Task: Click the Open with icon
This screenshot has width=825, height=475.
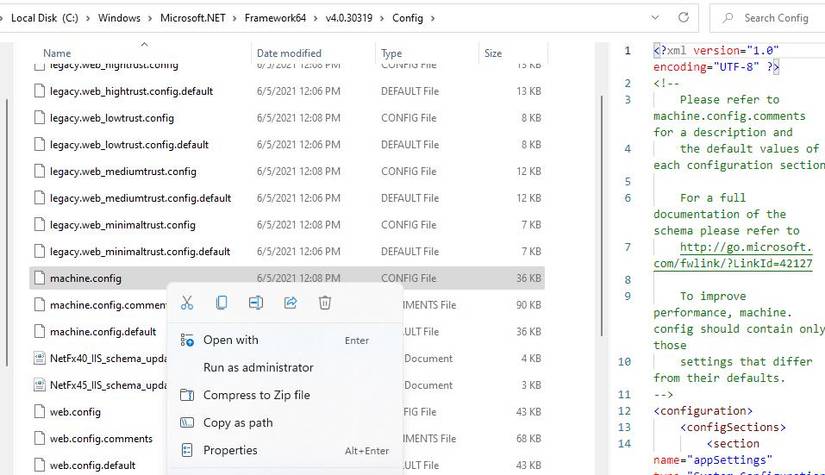Action: coord(187,340)
